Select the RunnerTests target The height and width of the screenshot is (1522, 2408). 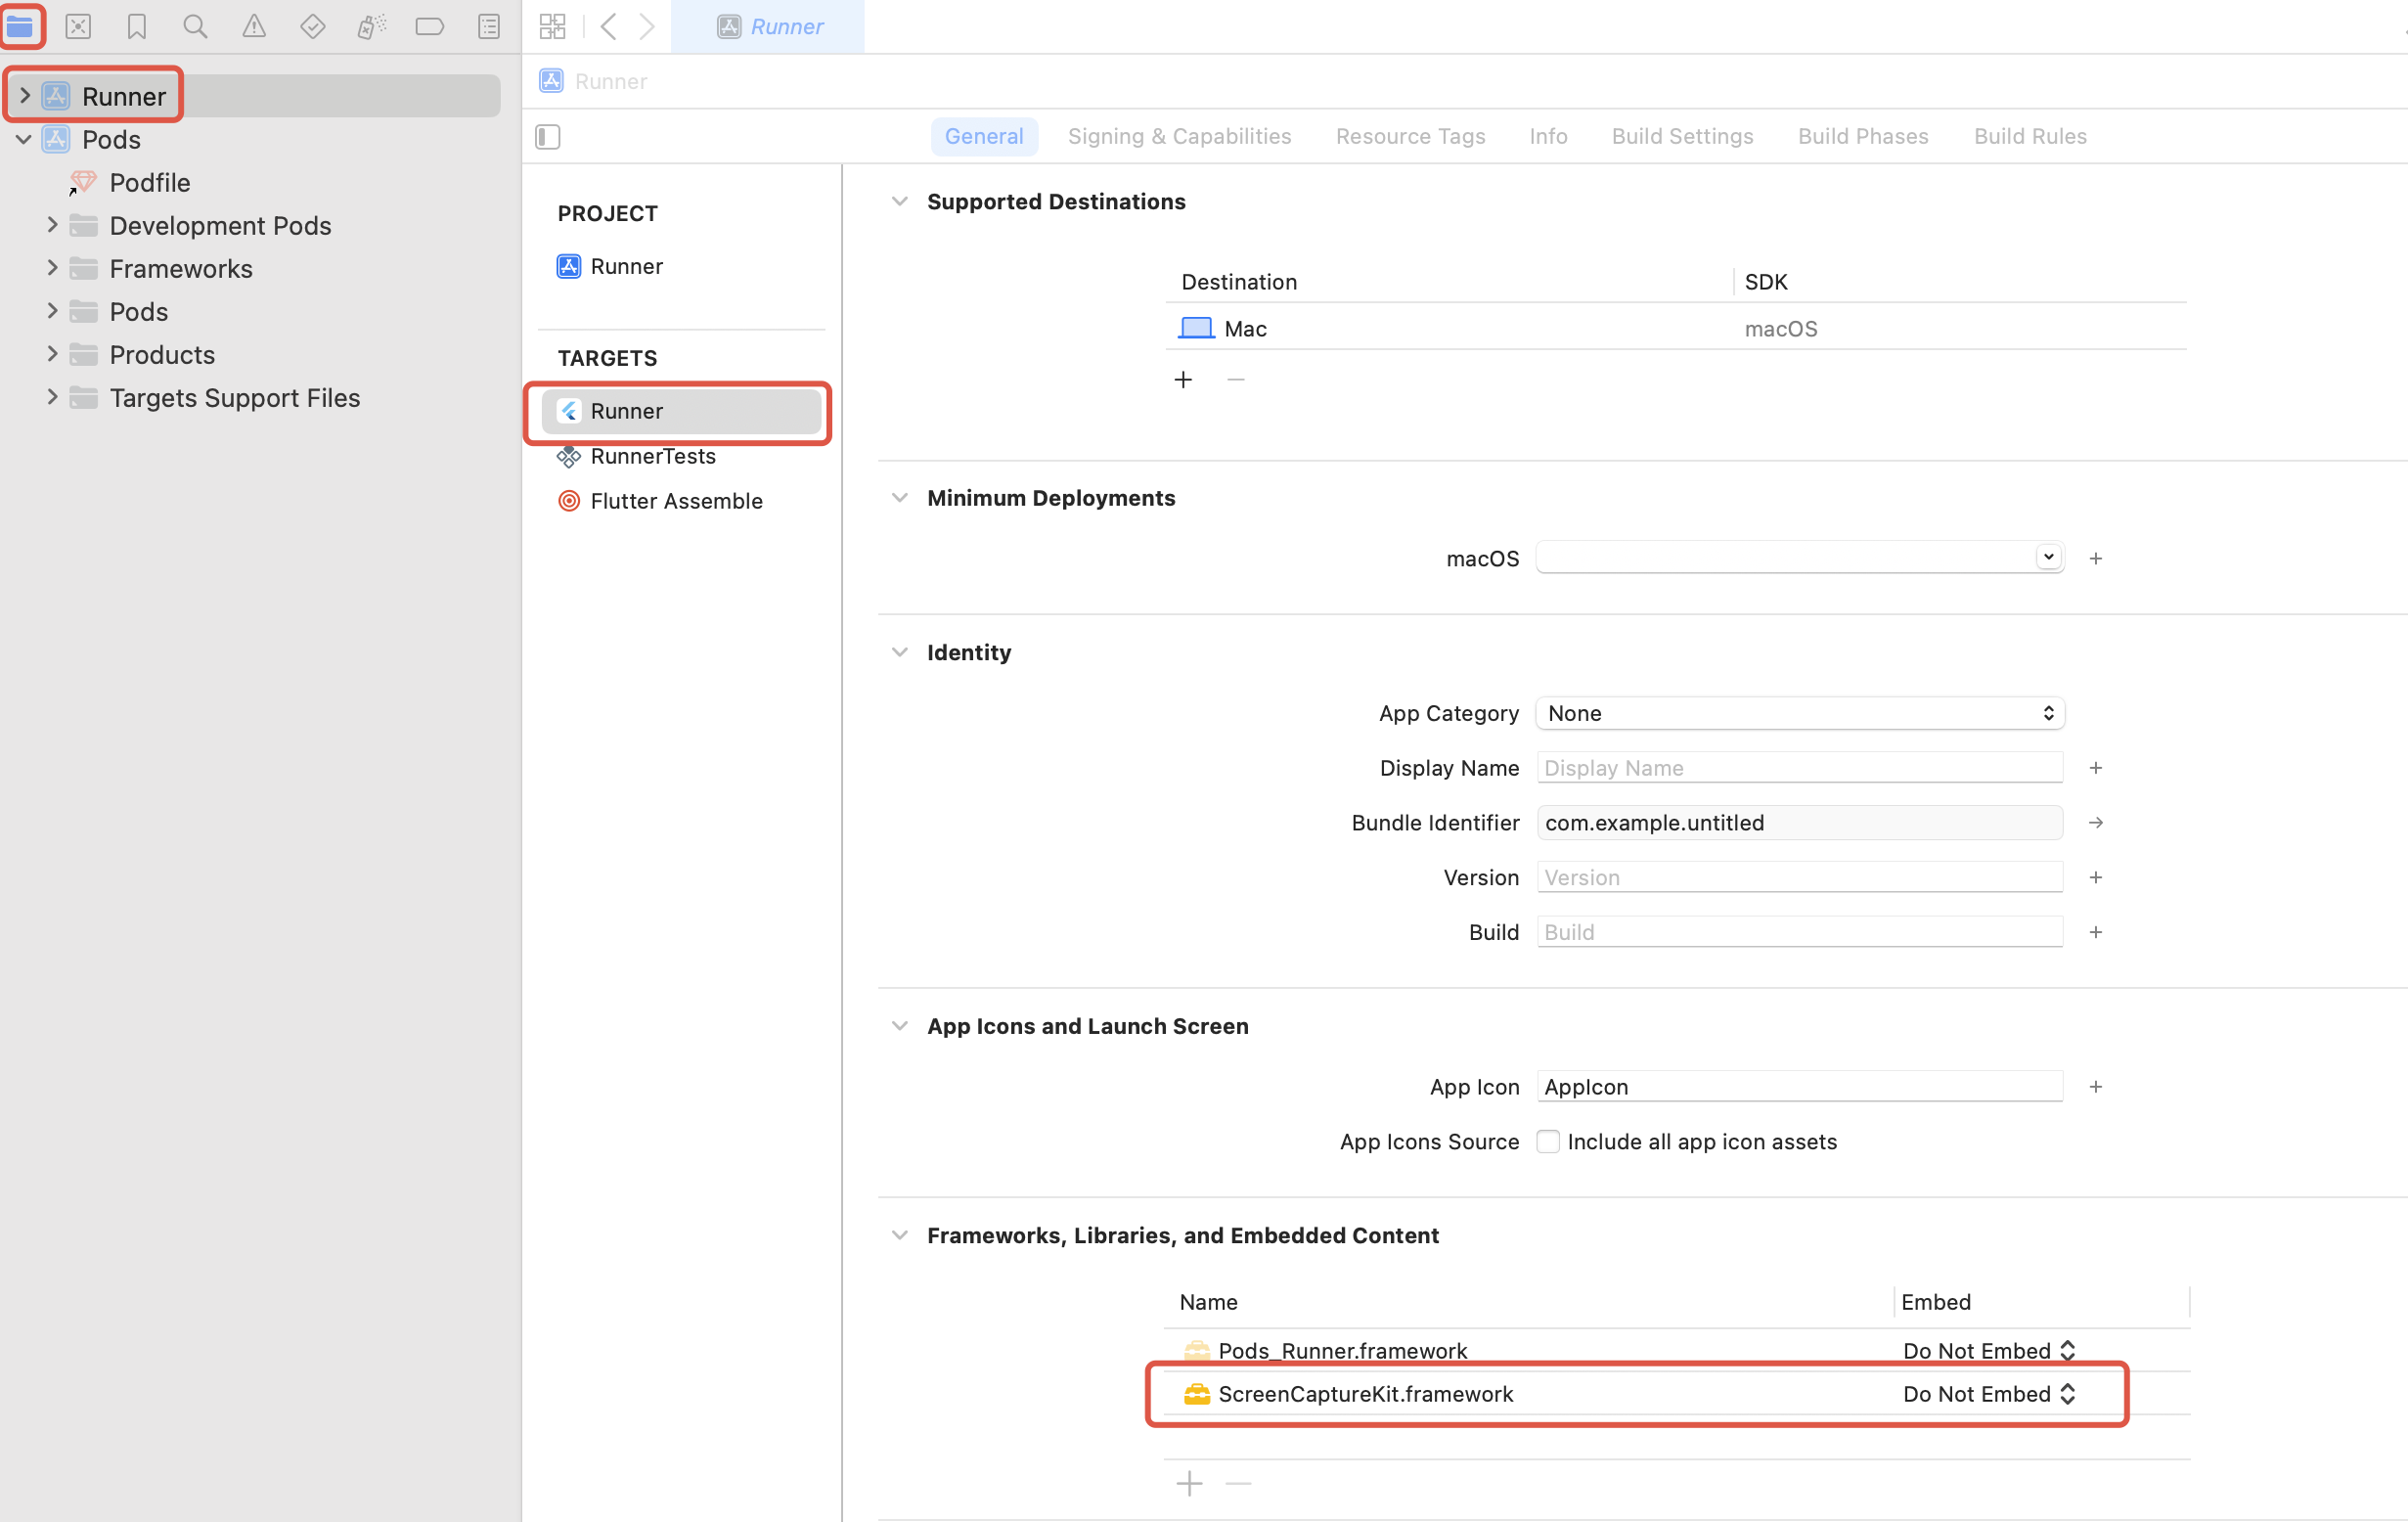click(652, 456)
